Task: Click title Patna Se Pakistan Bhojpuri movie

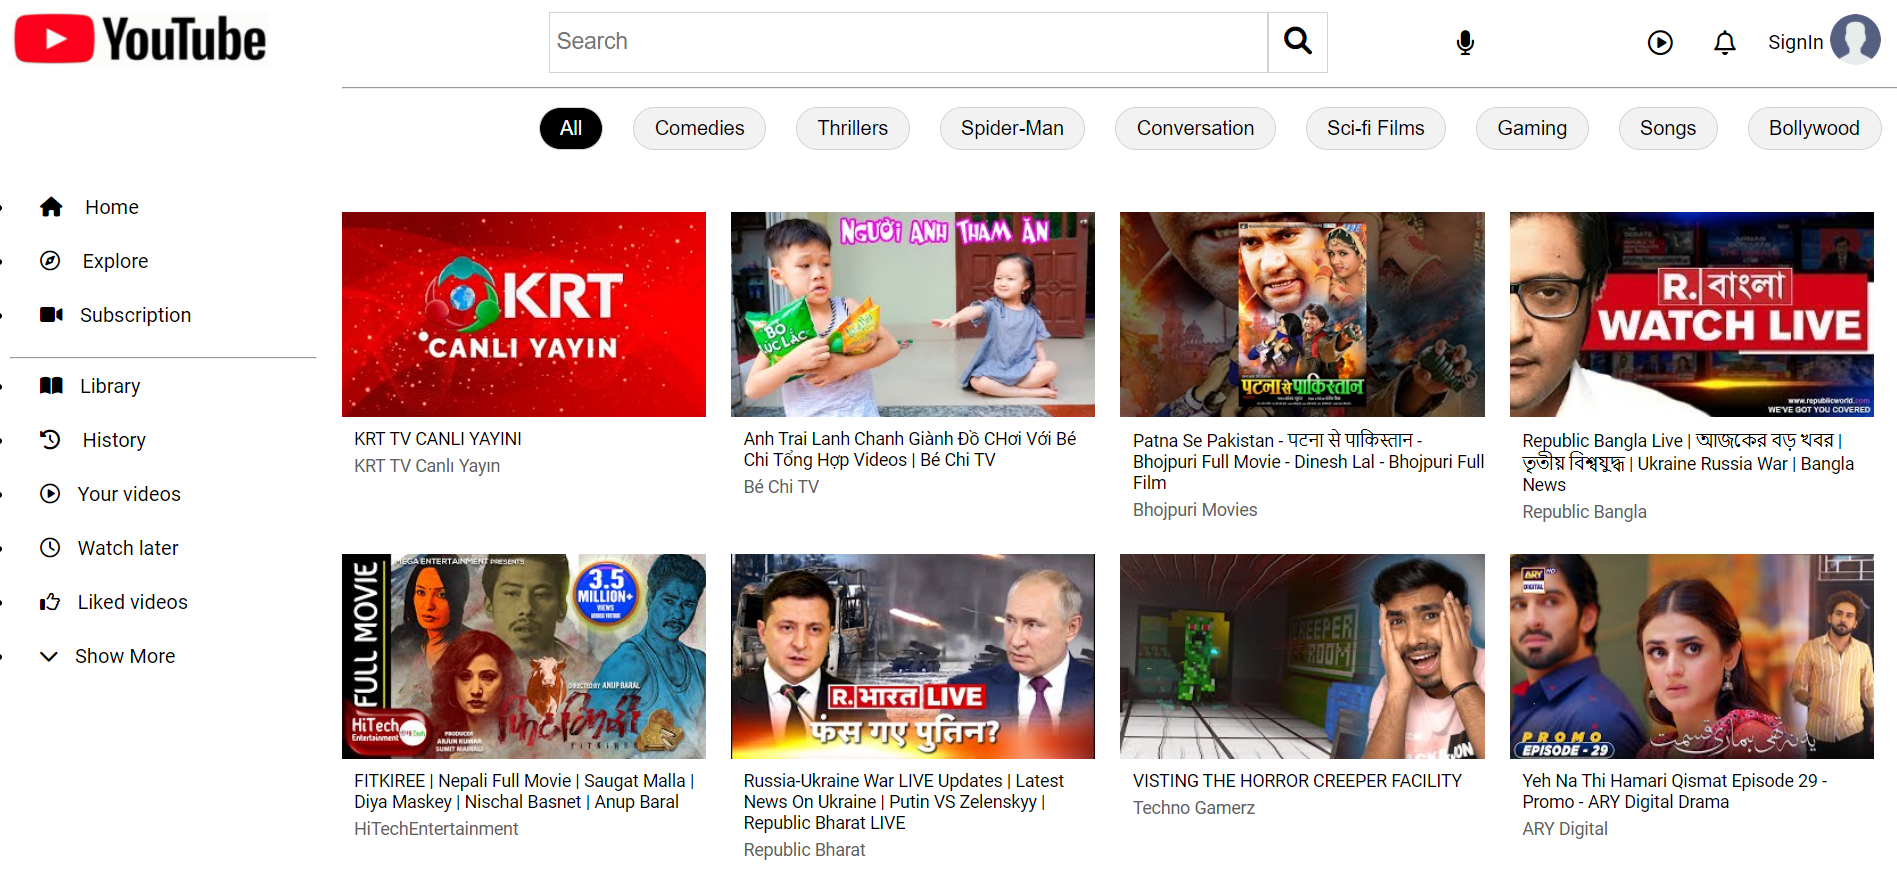Action: point(1308,461)
